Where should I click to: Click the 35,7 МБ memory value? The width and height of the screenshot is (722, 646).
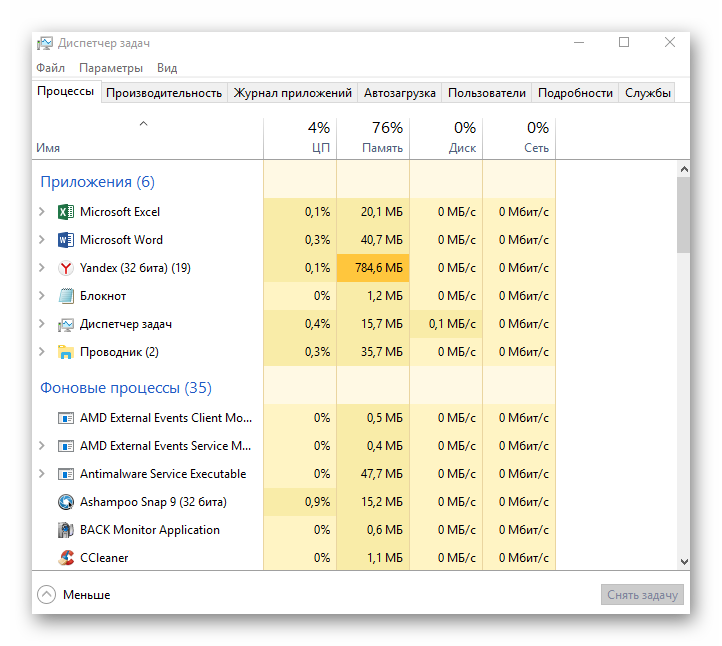coord(382,352)
